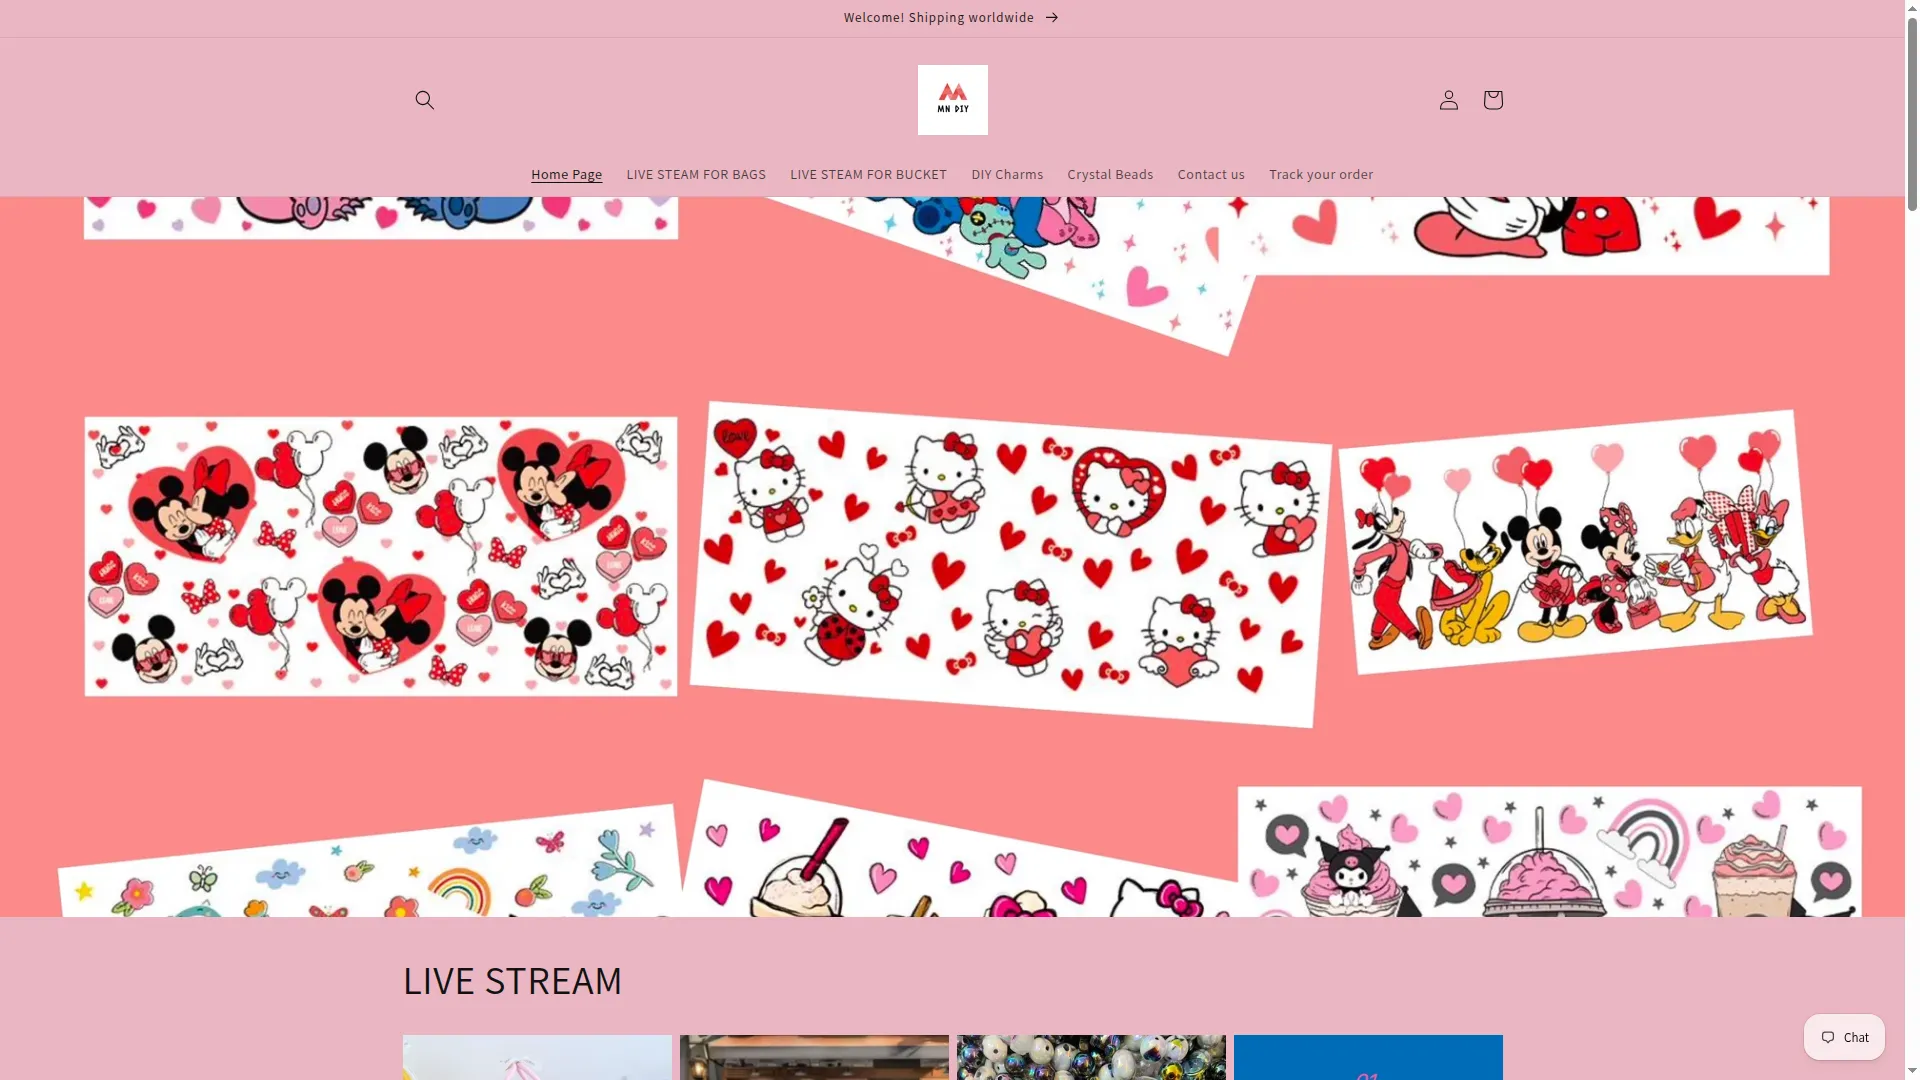
Task: Open the account log in icon
Action: pos(1449,100)
